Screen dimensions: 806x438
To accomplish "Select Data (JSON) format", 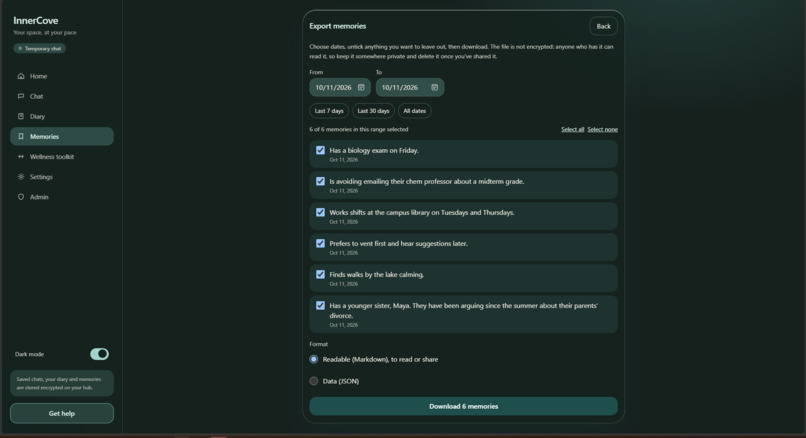I will click(314, 381).
